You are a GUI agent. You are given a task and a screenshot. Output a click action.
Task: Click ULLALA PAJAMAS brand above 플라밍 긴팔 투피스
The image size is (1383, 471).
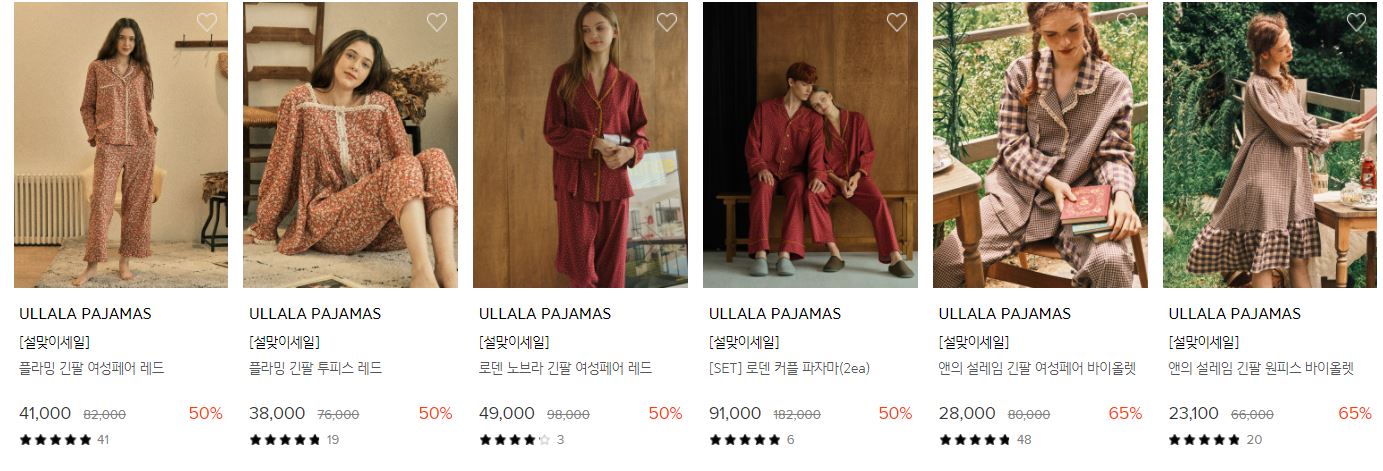315,314
